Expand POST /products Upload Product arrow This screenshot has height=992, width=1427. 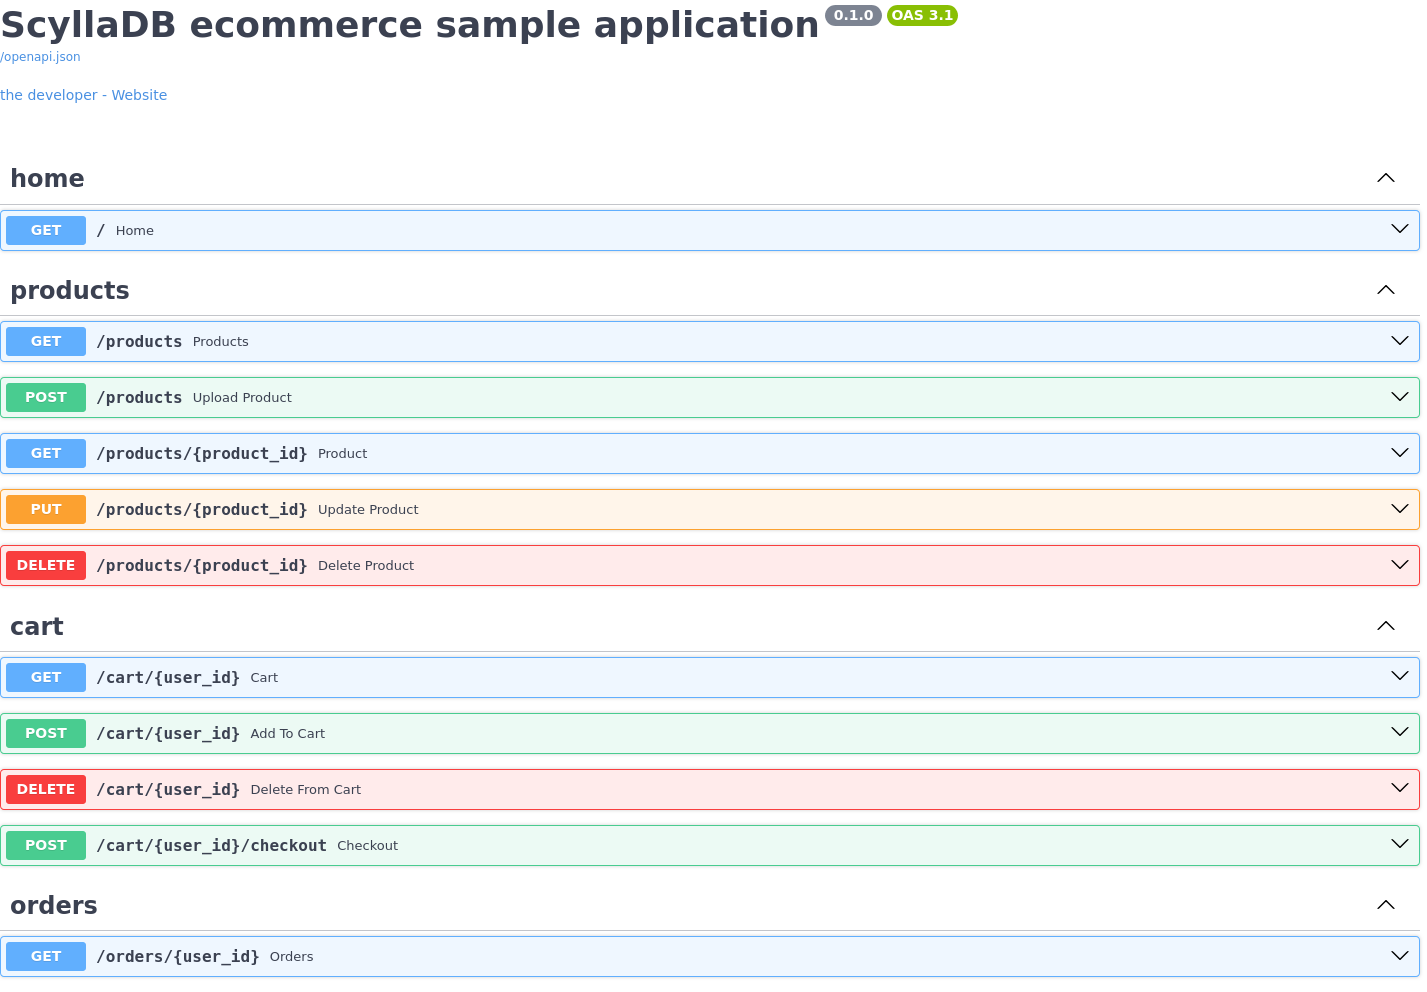[1400, 397]
